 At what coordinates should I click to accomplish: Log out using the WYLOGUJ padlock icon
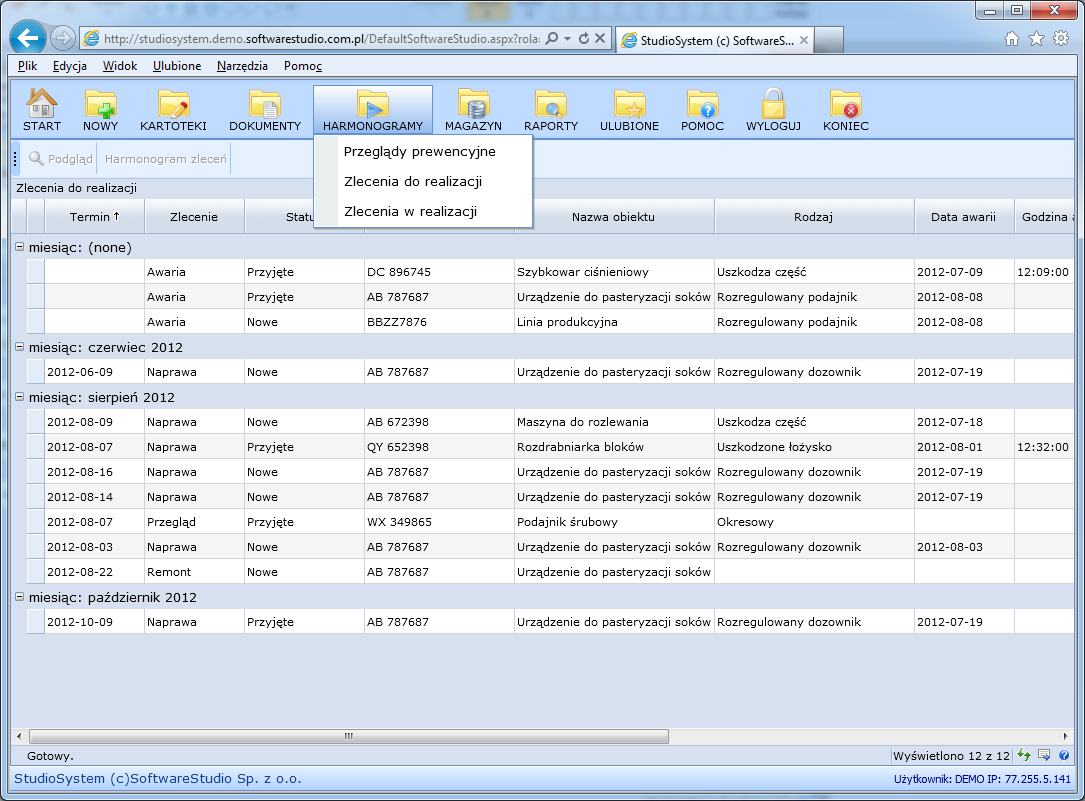pos(770,108)
